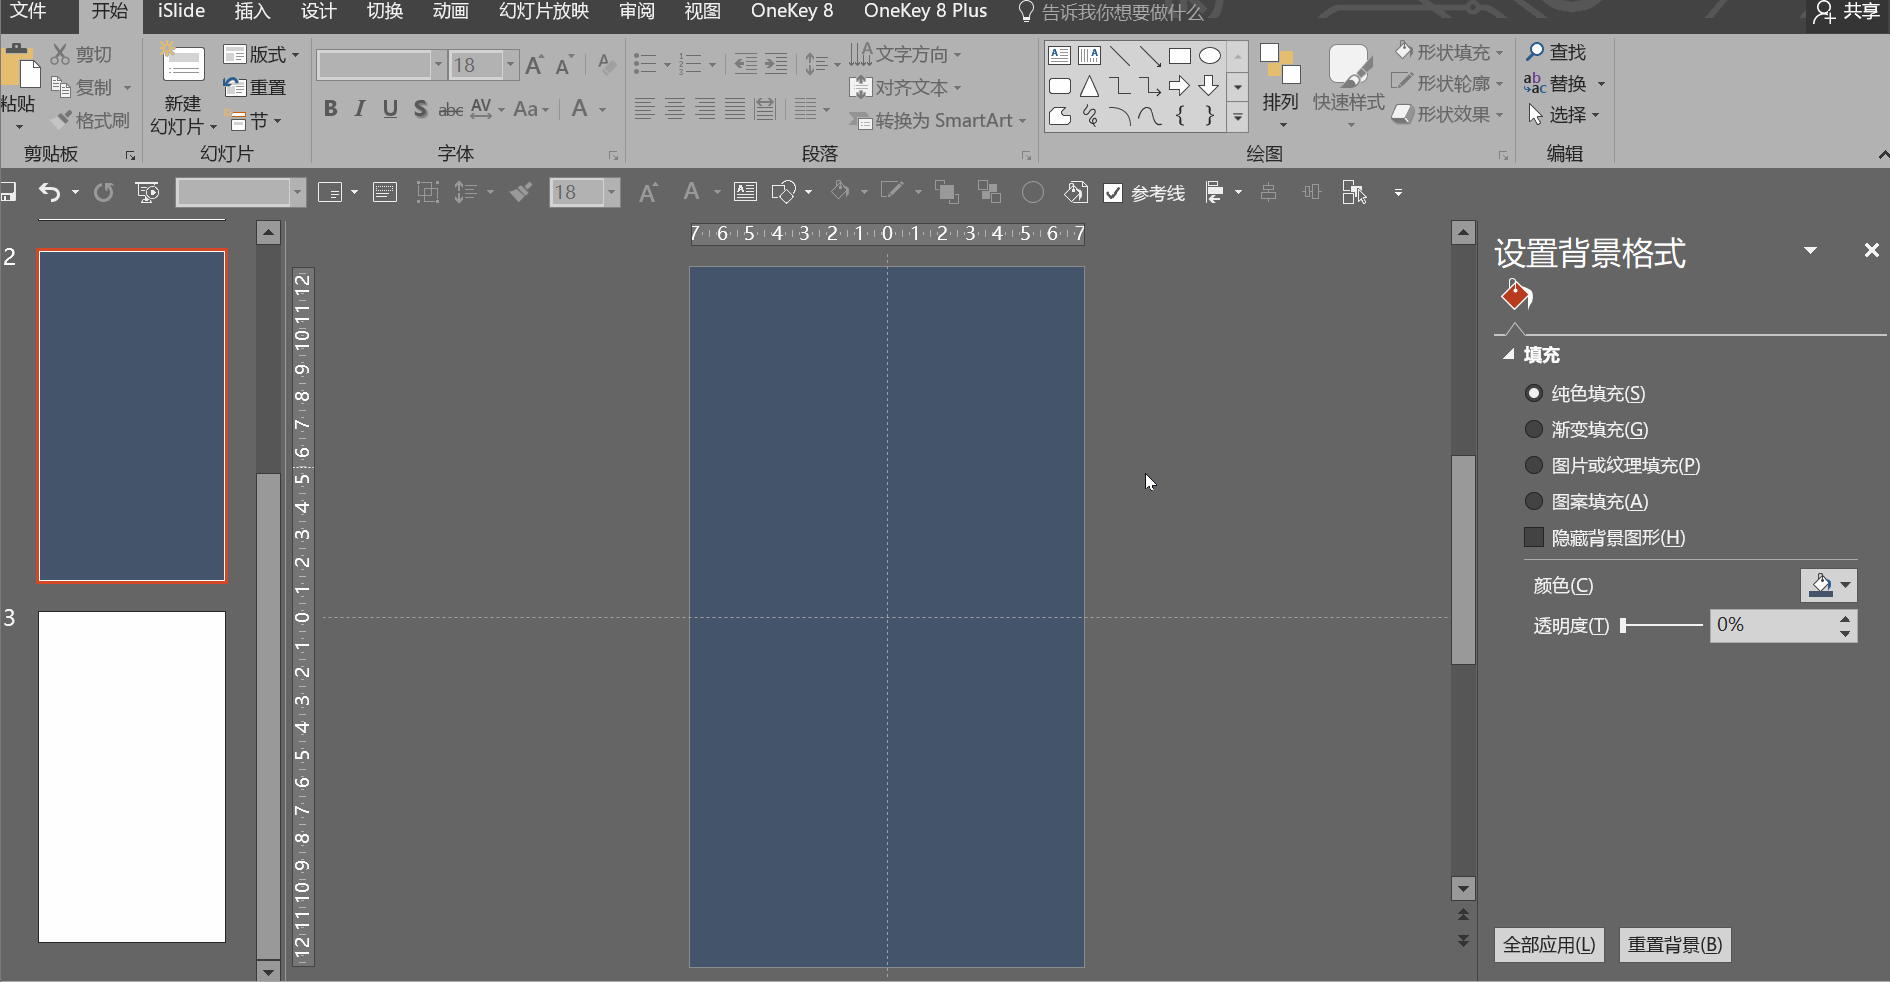Click the 透明度 transparency slider
Viewport: 1890px width, 982px height.
(1661, 625)
